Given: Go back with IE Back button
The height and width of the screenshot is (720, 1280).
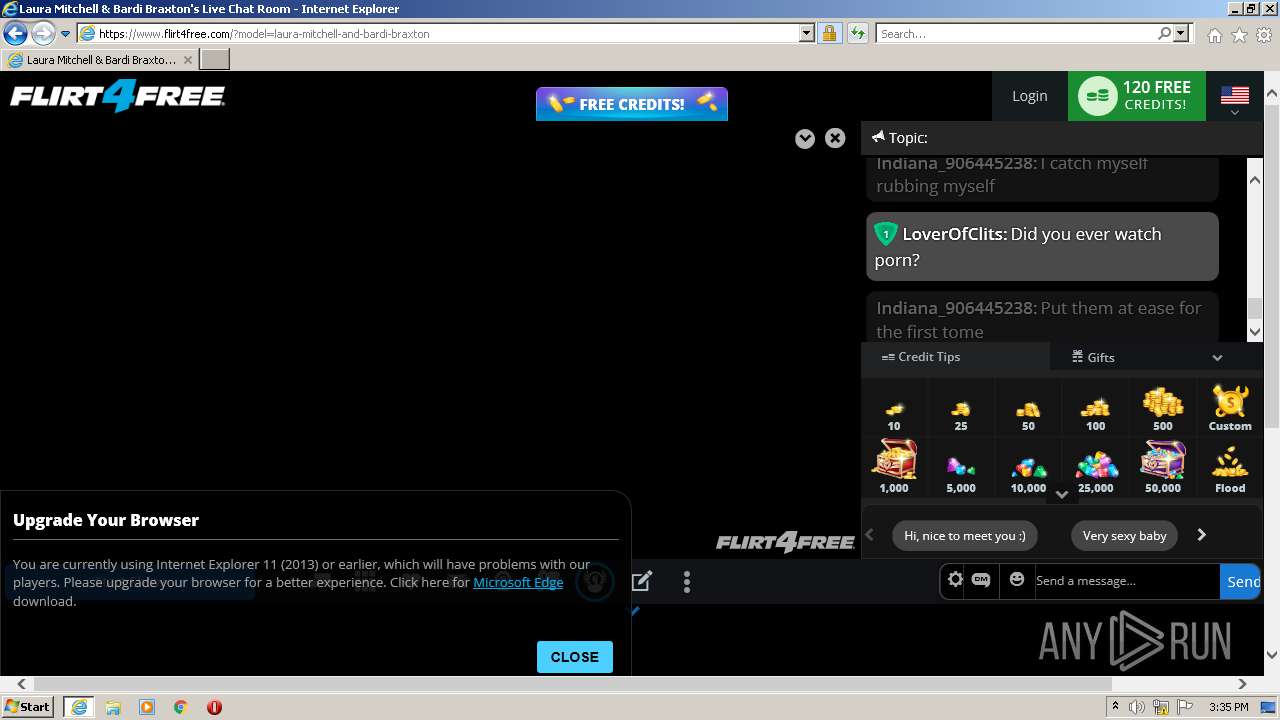Looking at the screenshot, I should click(x=15, y=33).
